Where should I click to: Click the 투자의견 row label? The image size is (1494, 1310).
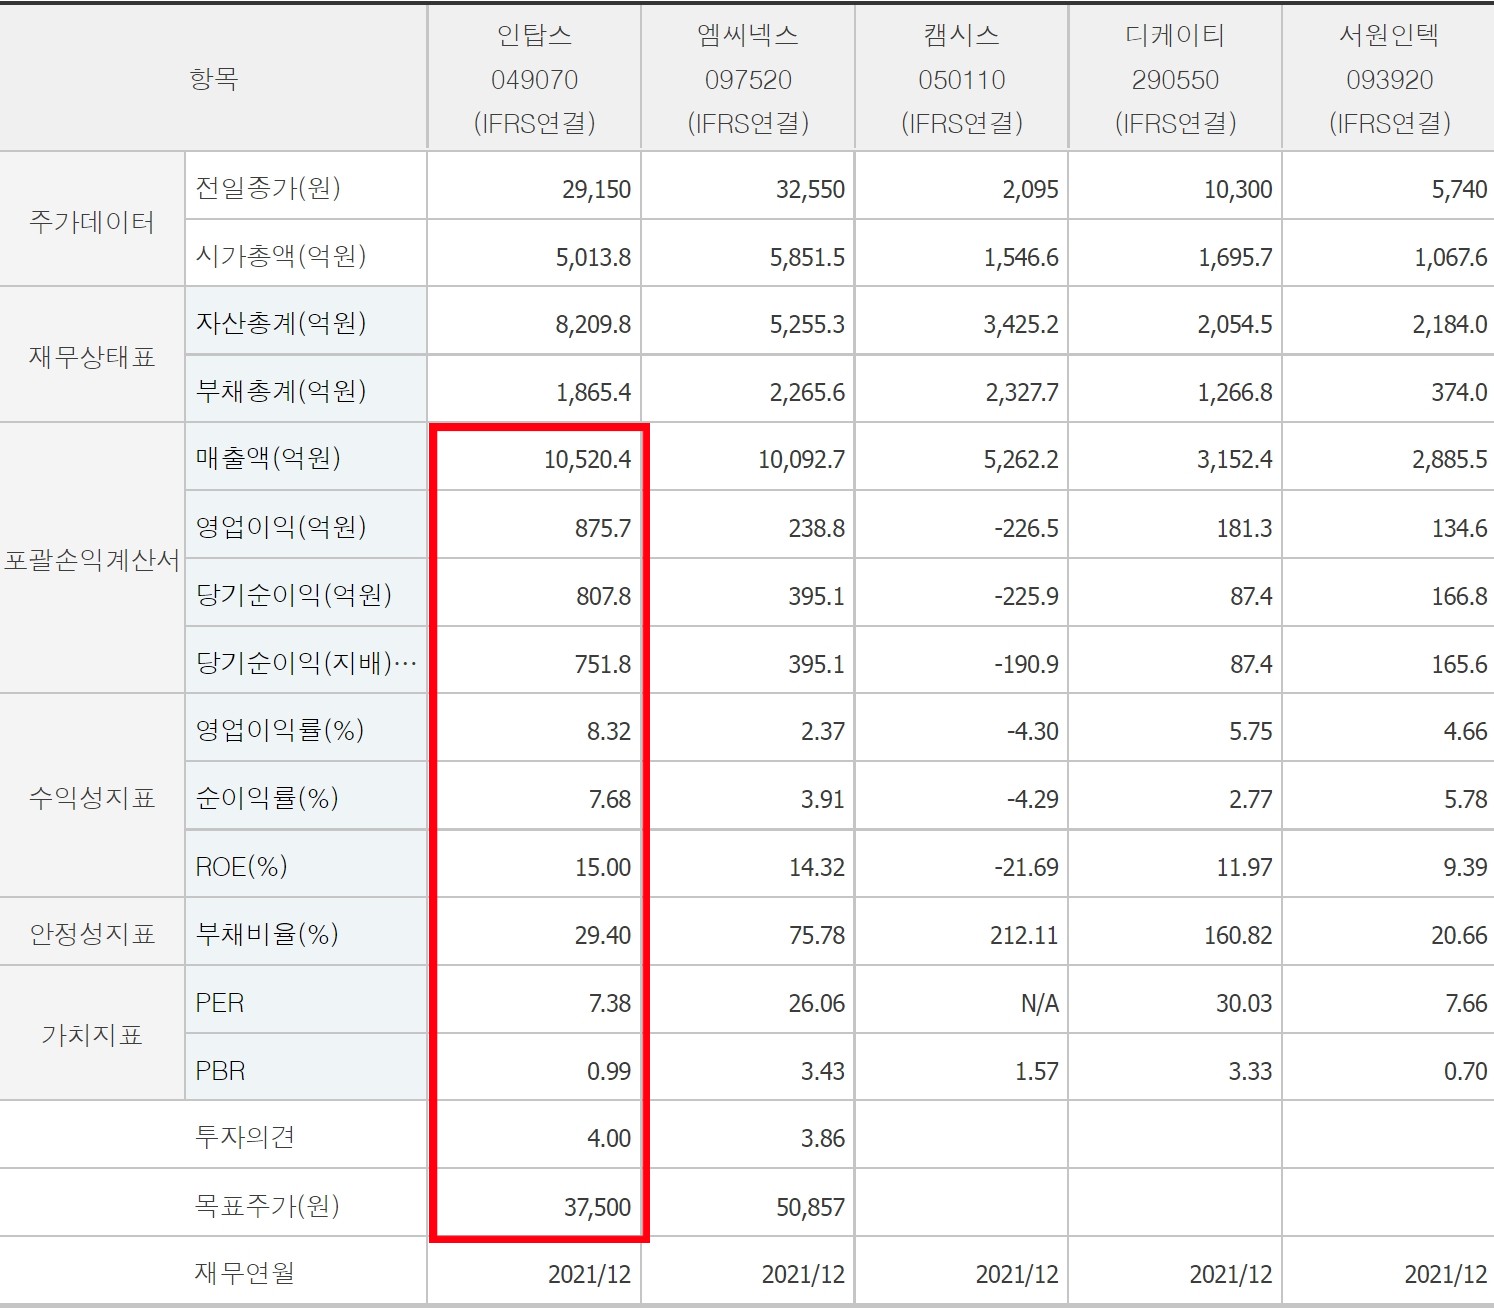point(244,1137)
